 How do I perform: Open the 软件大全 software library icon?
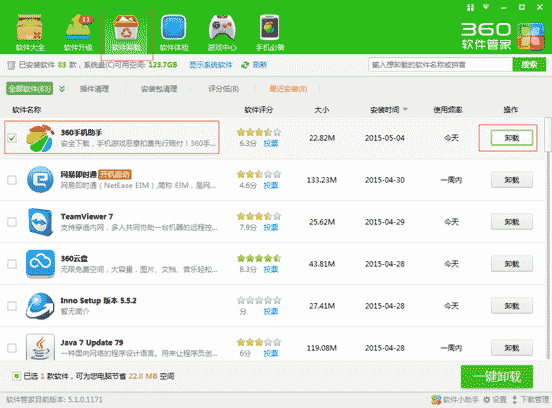30,28
